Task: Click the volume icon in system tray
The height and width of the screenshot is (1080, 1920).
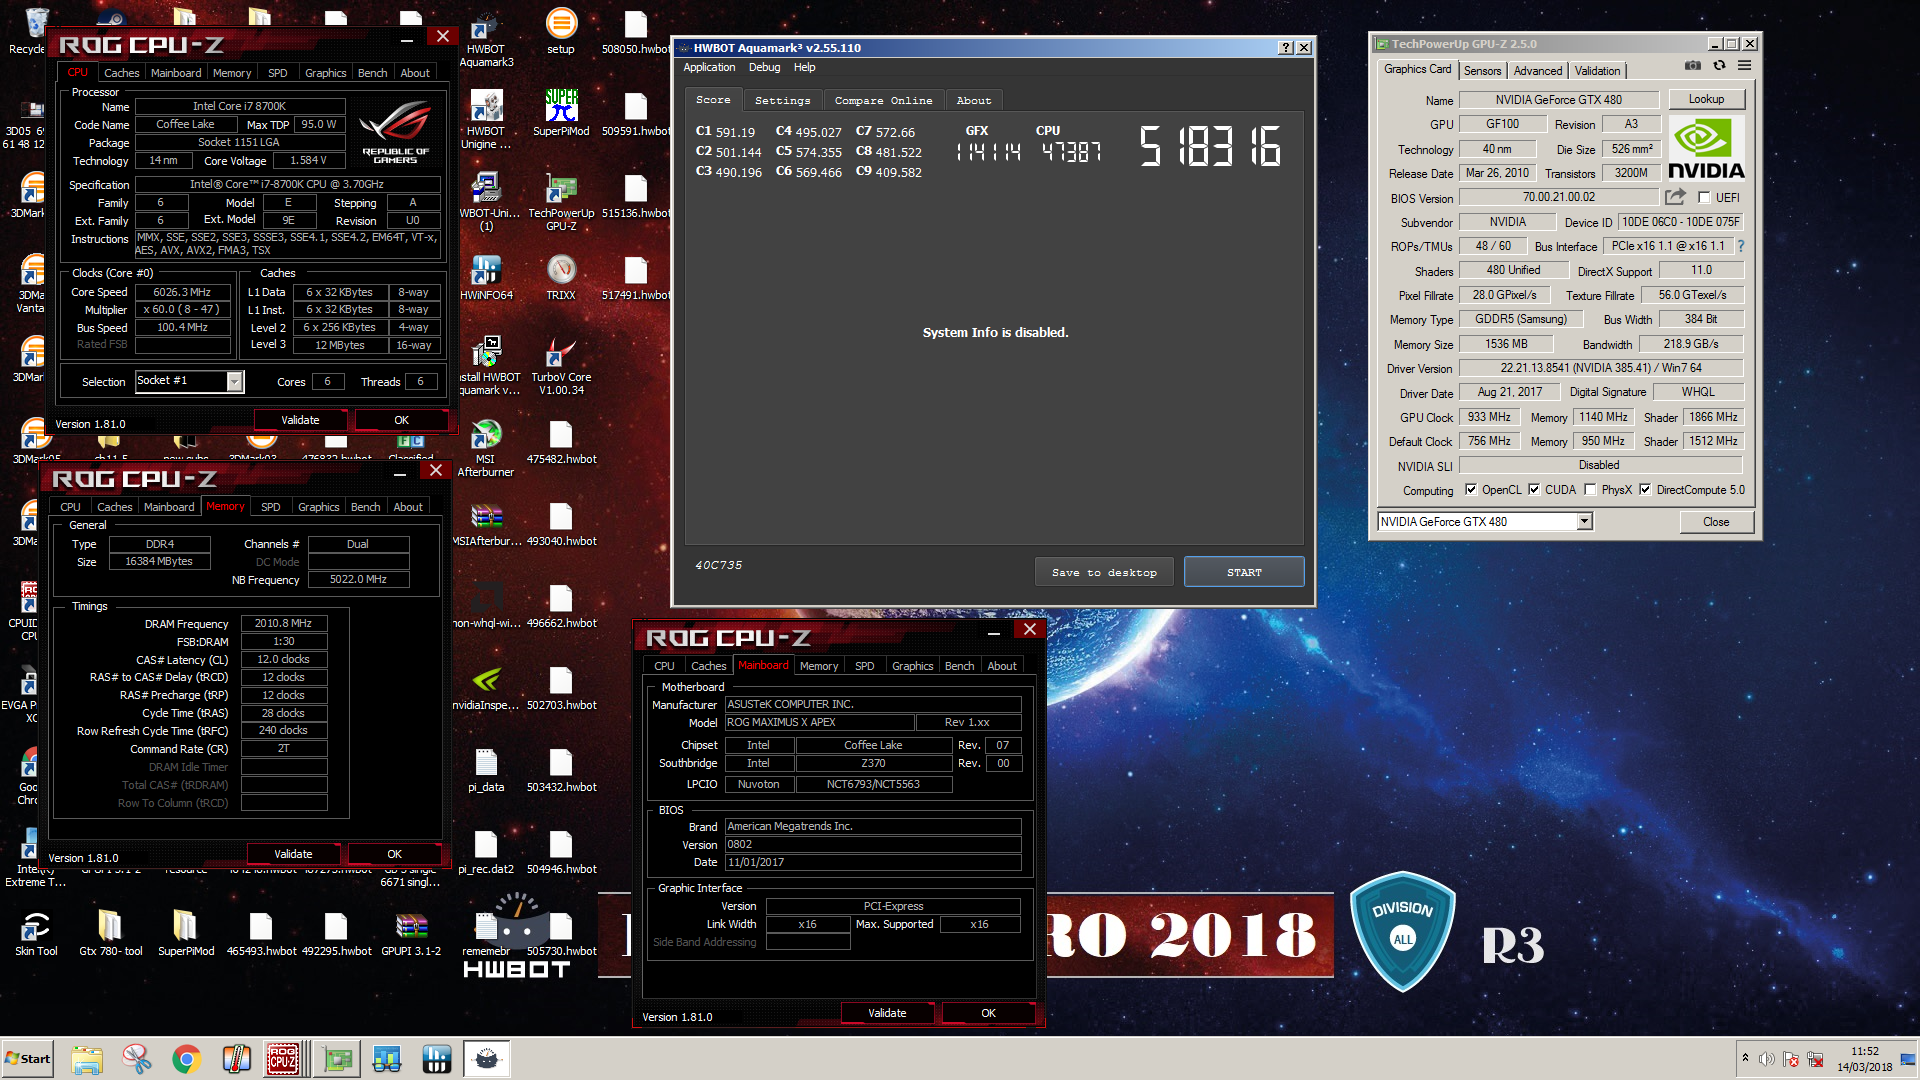Action: (1766, 1058)
